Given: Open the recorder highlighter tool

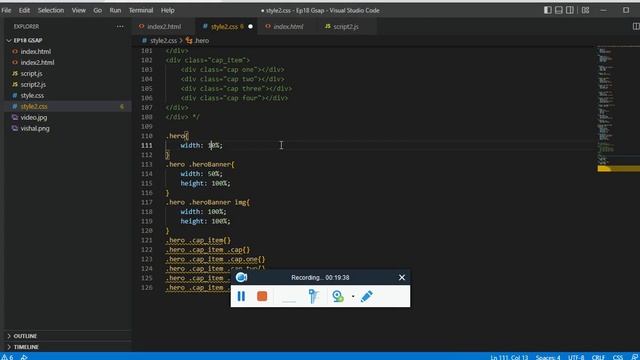Looking at the screenshot, I should [x=313, y=296].
